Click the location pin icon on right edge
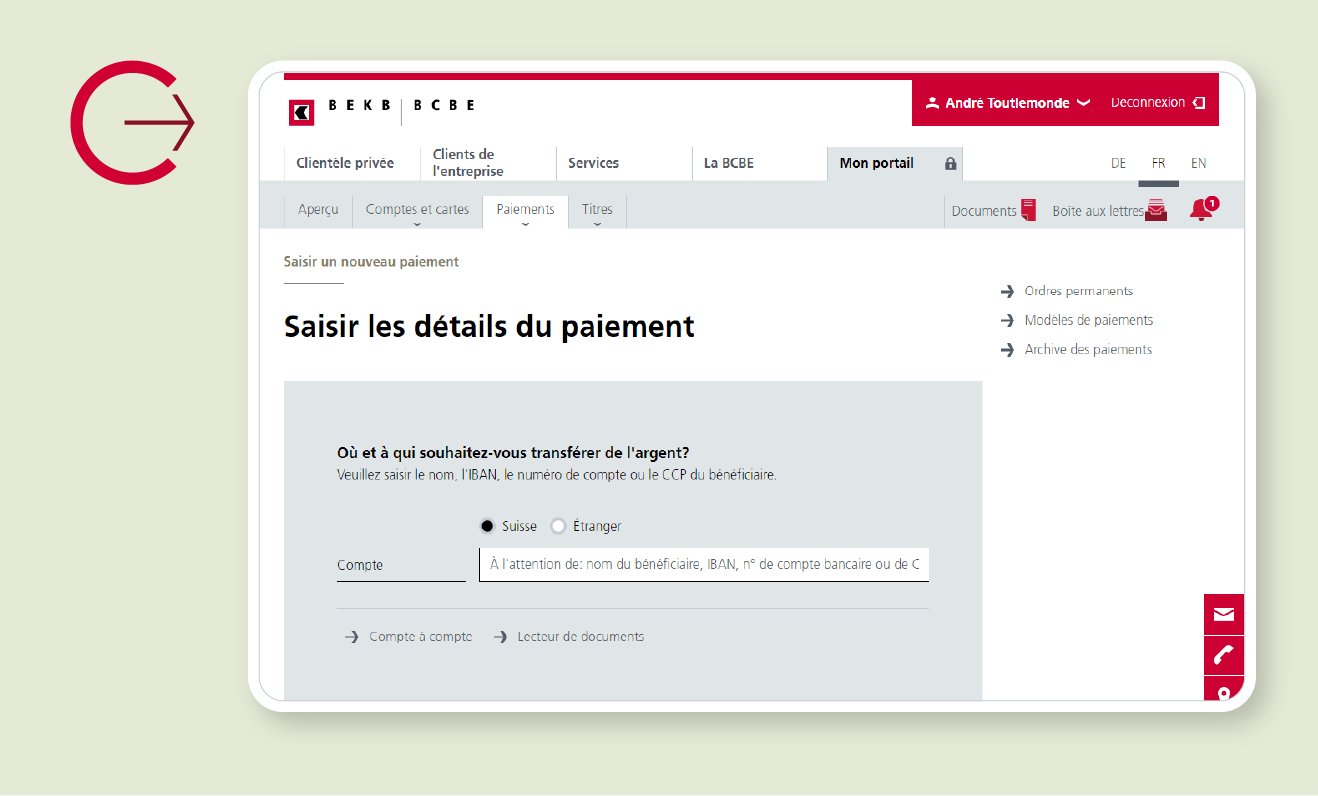 pos(1223,692)
